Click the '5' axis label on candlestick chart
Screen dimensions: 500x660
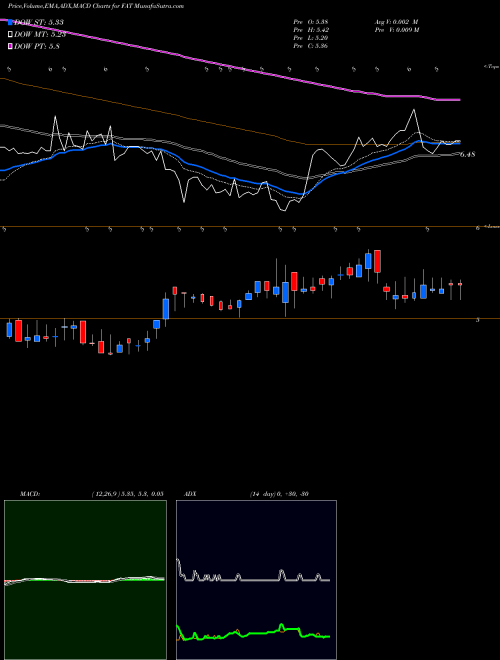(477, 320)
